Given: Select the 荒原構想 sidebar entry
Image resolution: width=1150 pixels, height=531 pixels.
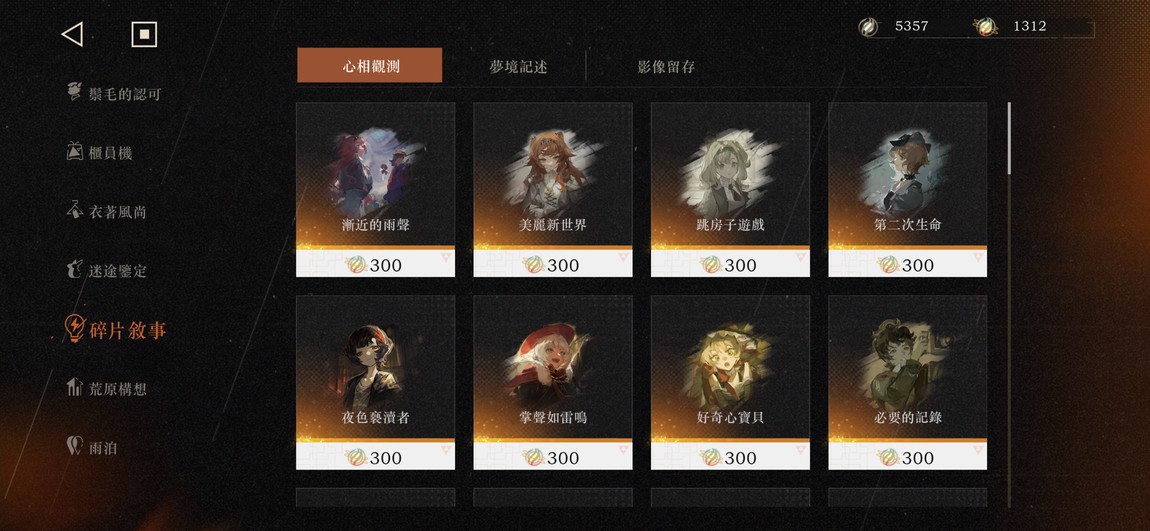Looking at the screenshot, I should click(x=107, y=389).
